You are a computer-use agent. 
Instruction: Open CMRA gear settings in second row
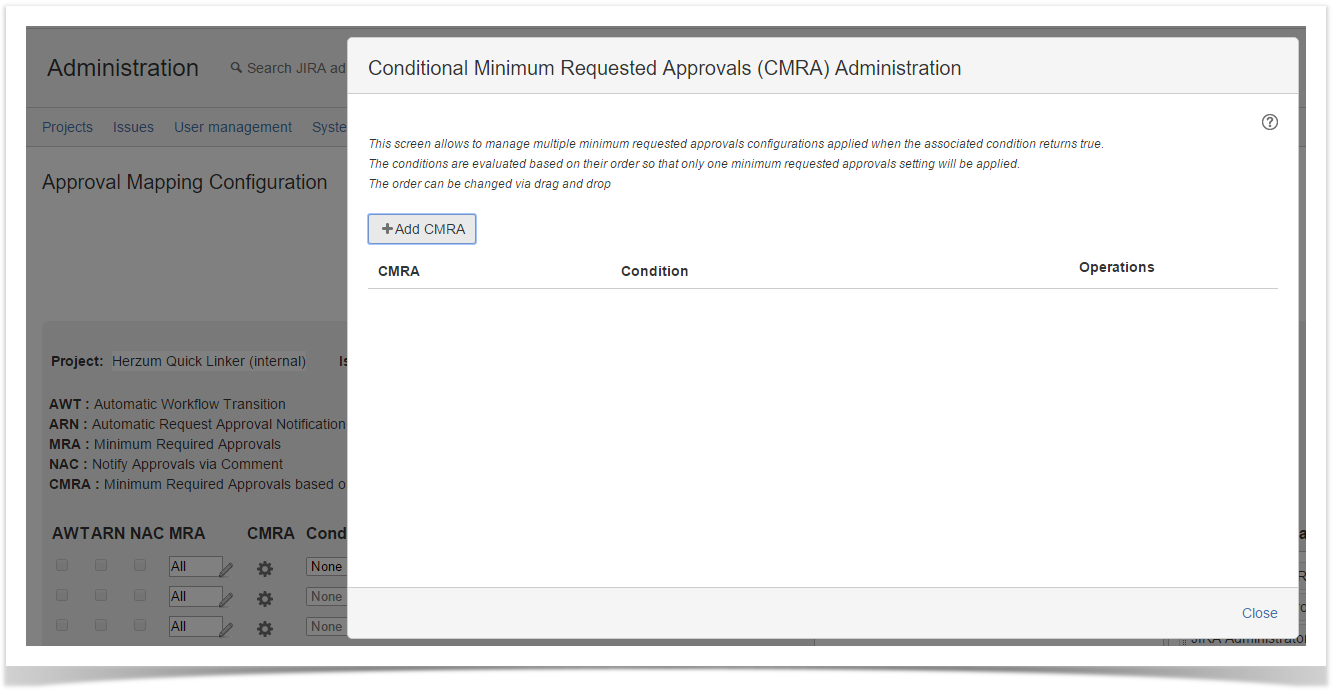[264, 599]
